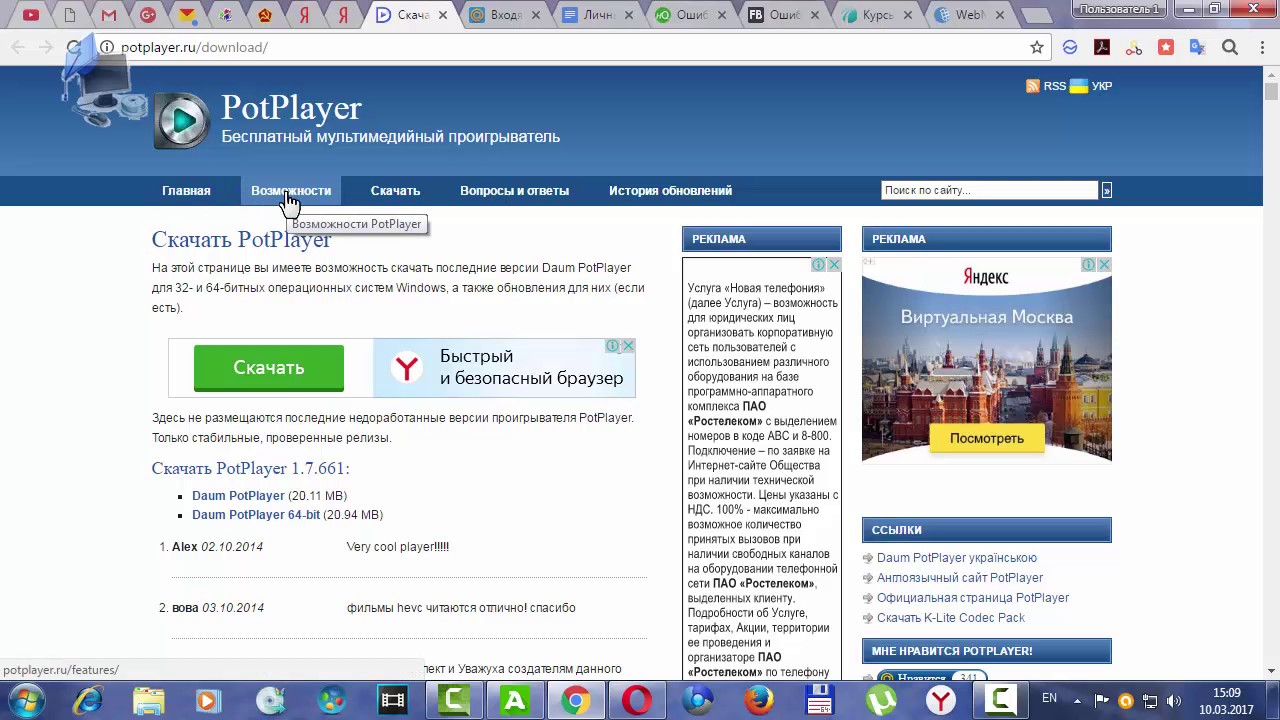
Task: Download Daum PotPlayer 32-bit (20.11 MB)
Action: click(238, 496)
